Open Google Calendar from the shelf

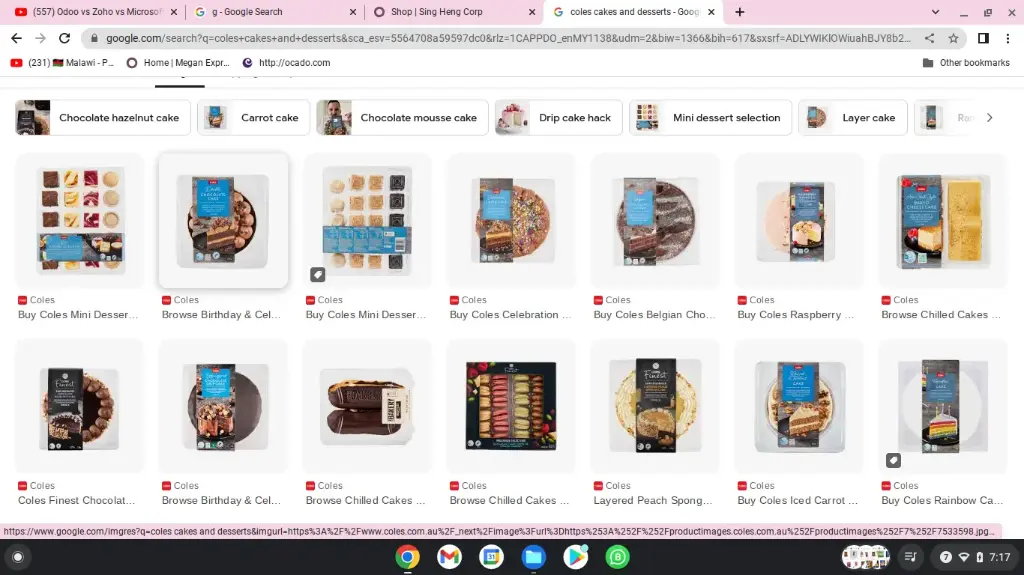point(491,557)
